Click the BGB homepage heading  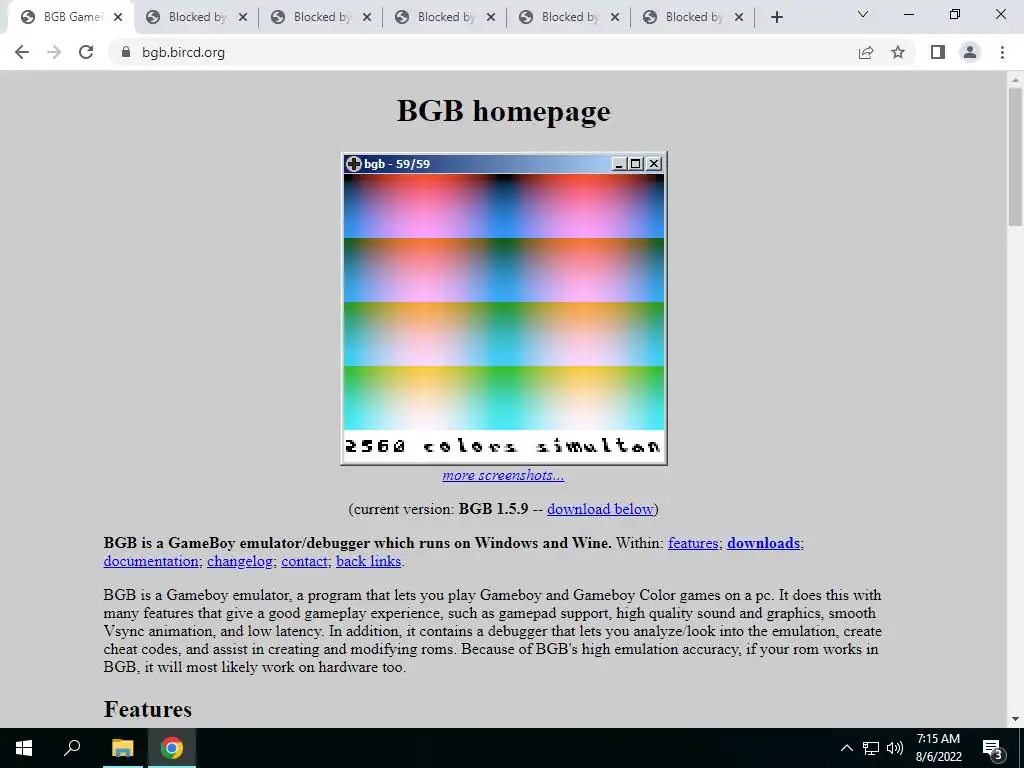pyautogui.click(x=504, y=110)
